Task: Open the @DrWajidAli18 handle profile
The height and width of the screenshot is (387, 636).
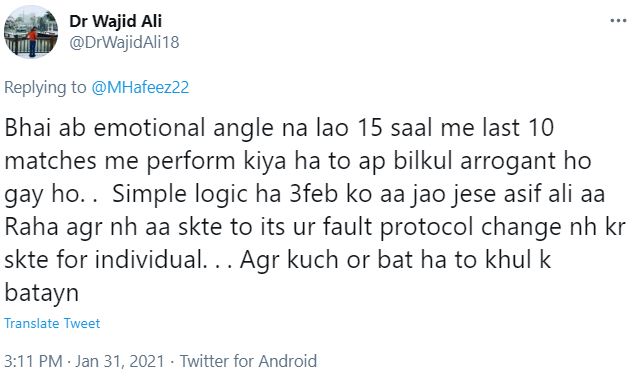Action: point(124,42)
